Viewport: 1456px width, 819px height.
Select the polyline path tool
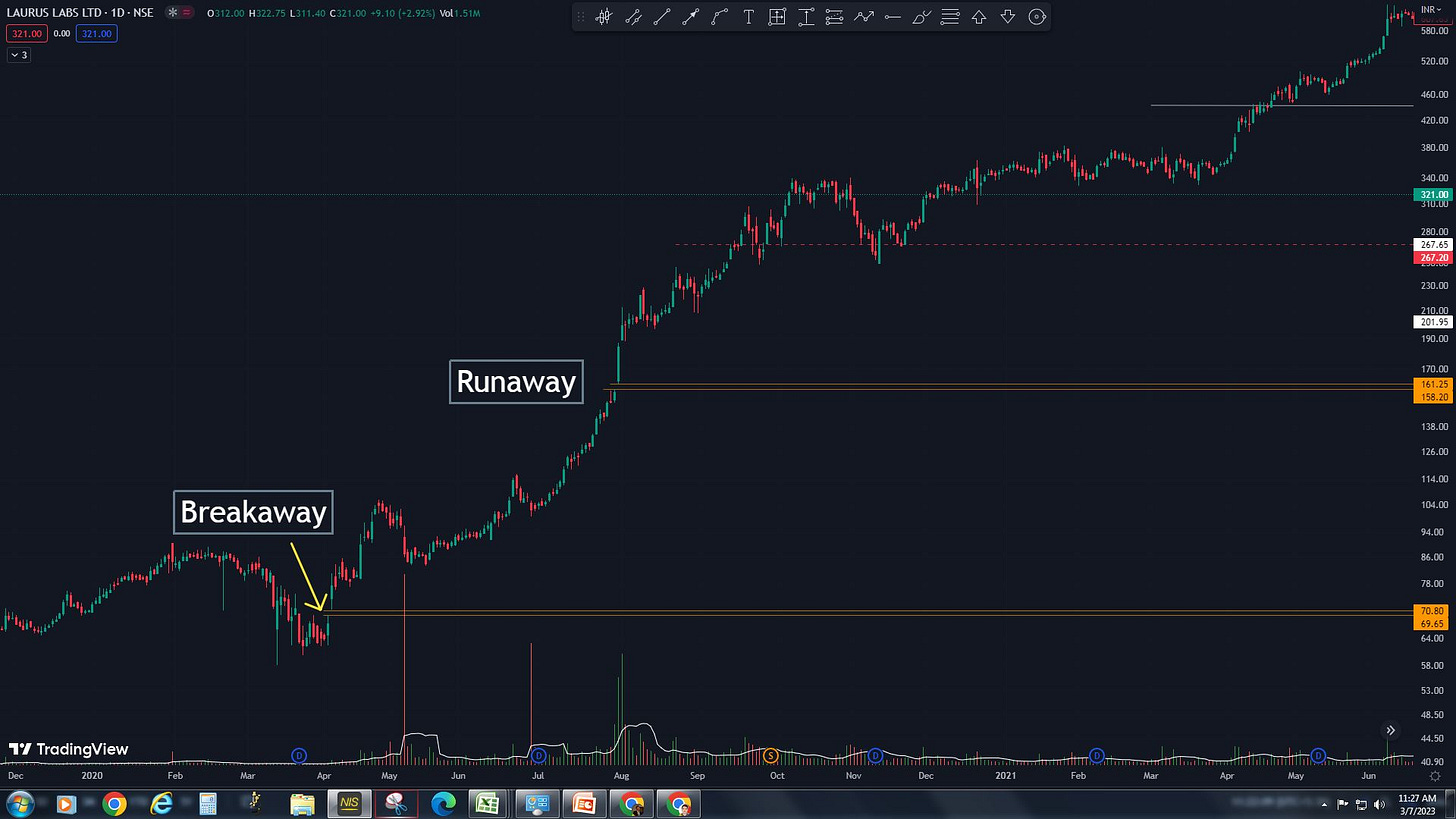click(719, 17)
